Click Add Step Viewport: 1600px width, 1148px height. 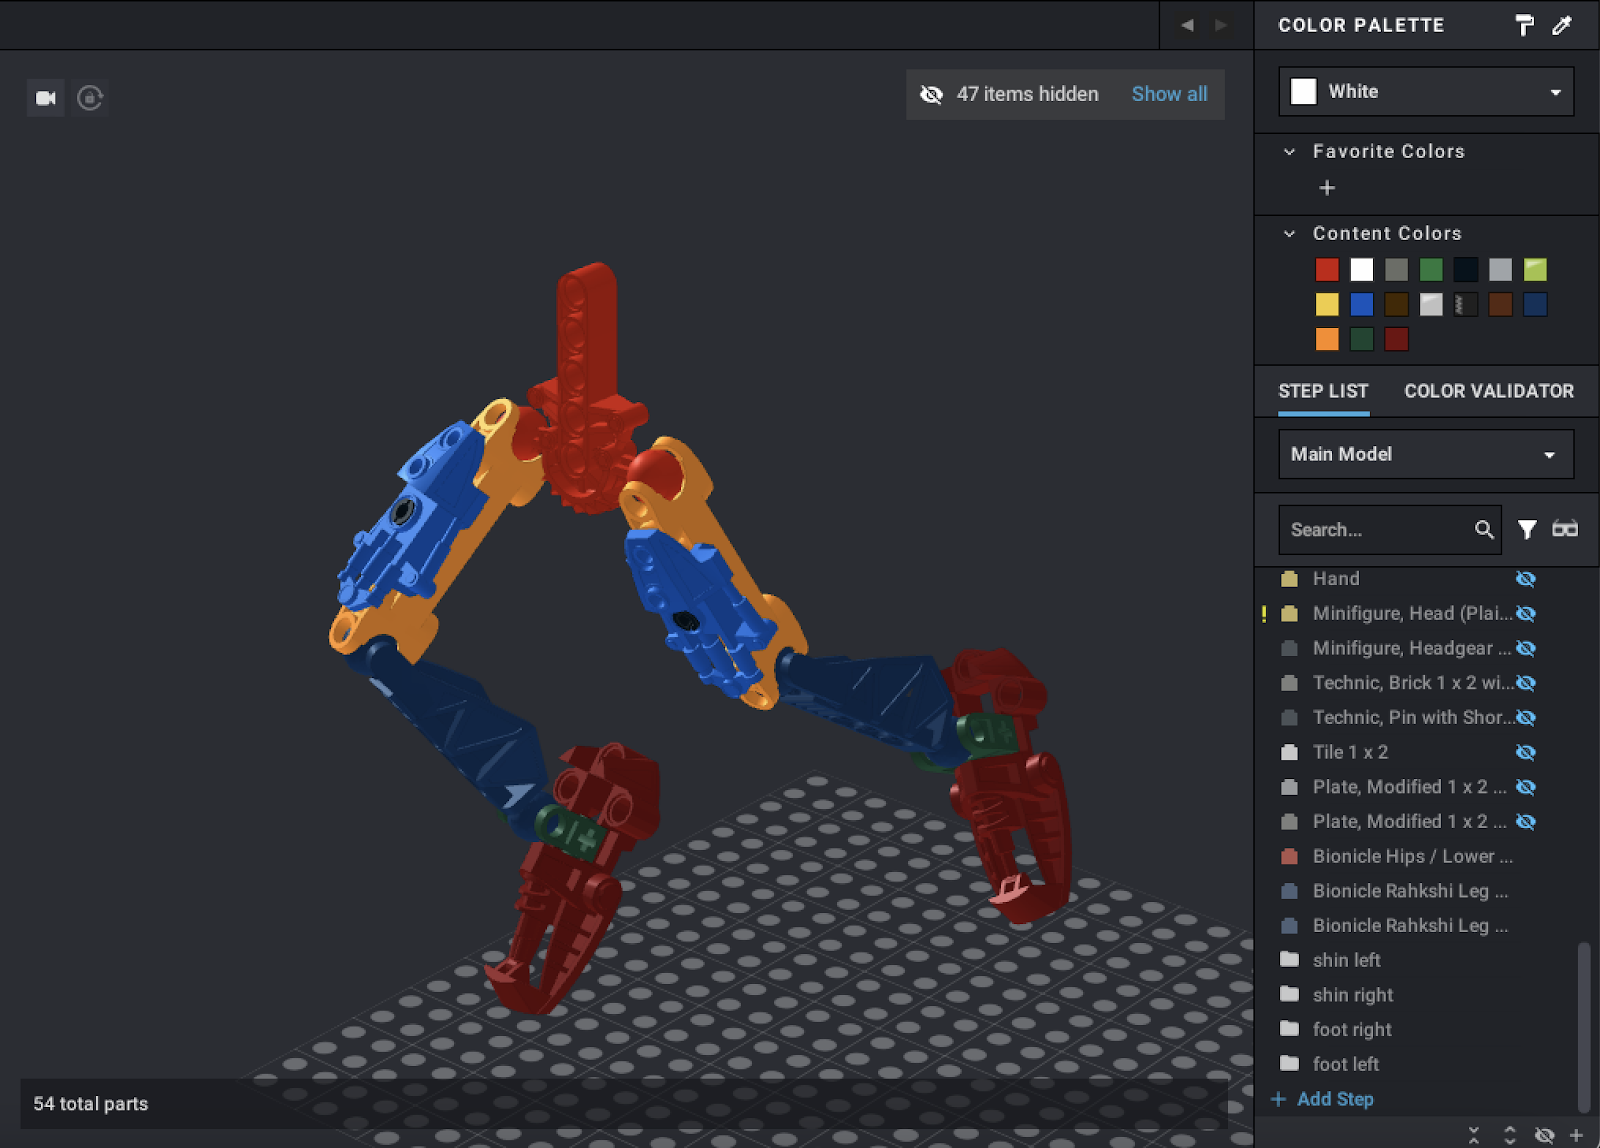tap(1323, 1099)
